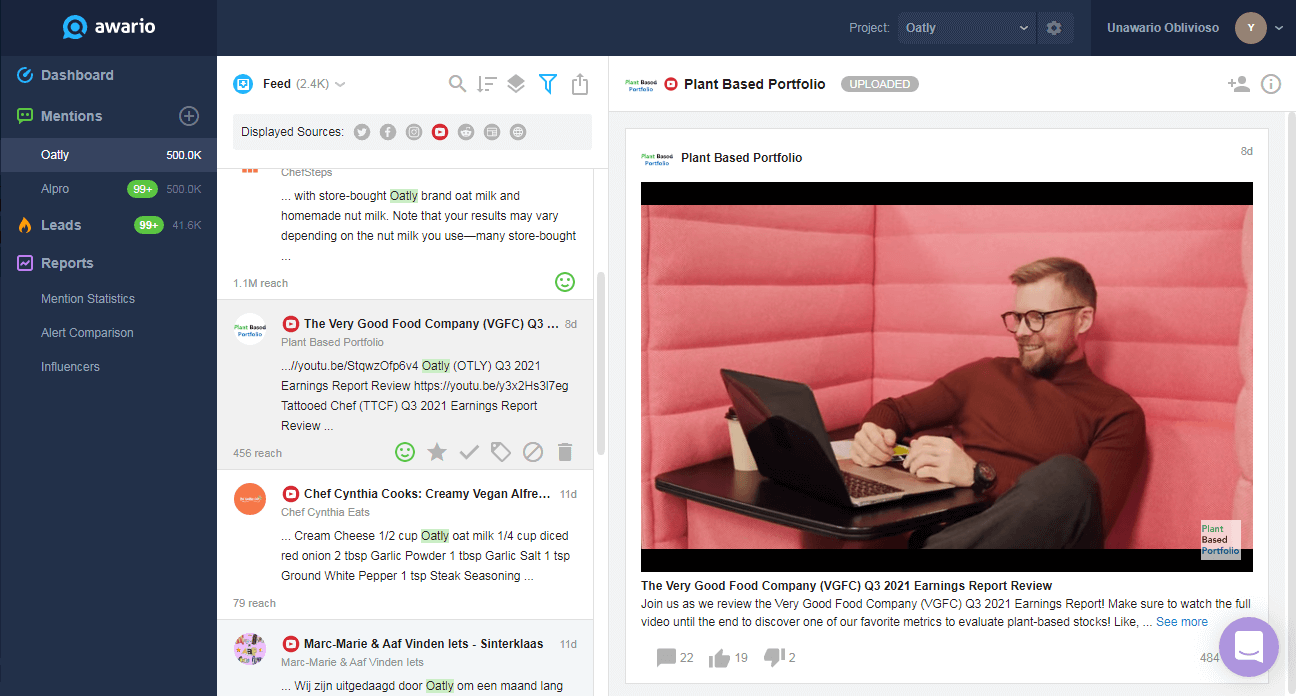Click the Chef Cynthia Eats avatar
This screenshot has width=1296, height=696.
250,499
